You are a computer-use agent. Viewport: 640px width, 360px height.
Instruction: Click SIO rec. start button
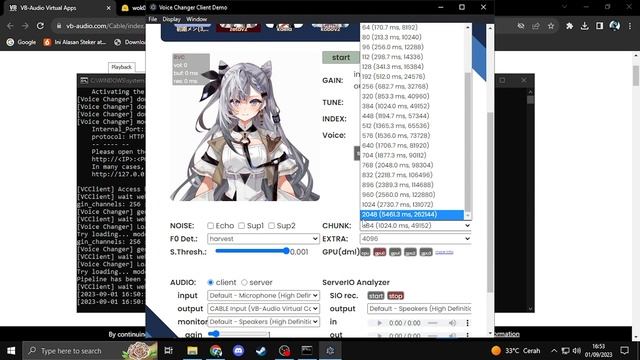pyautogui.click(x=376, y=296)
